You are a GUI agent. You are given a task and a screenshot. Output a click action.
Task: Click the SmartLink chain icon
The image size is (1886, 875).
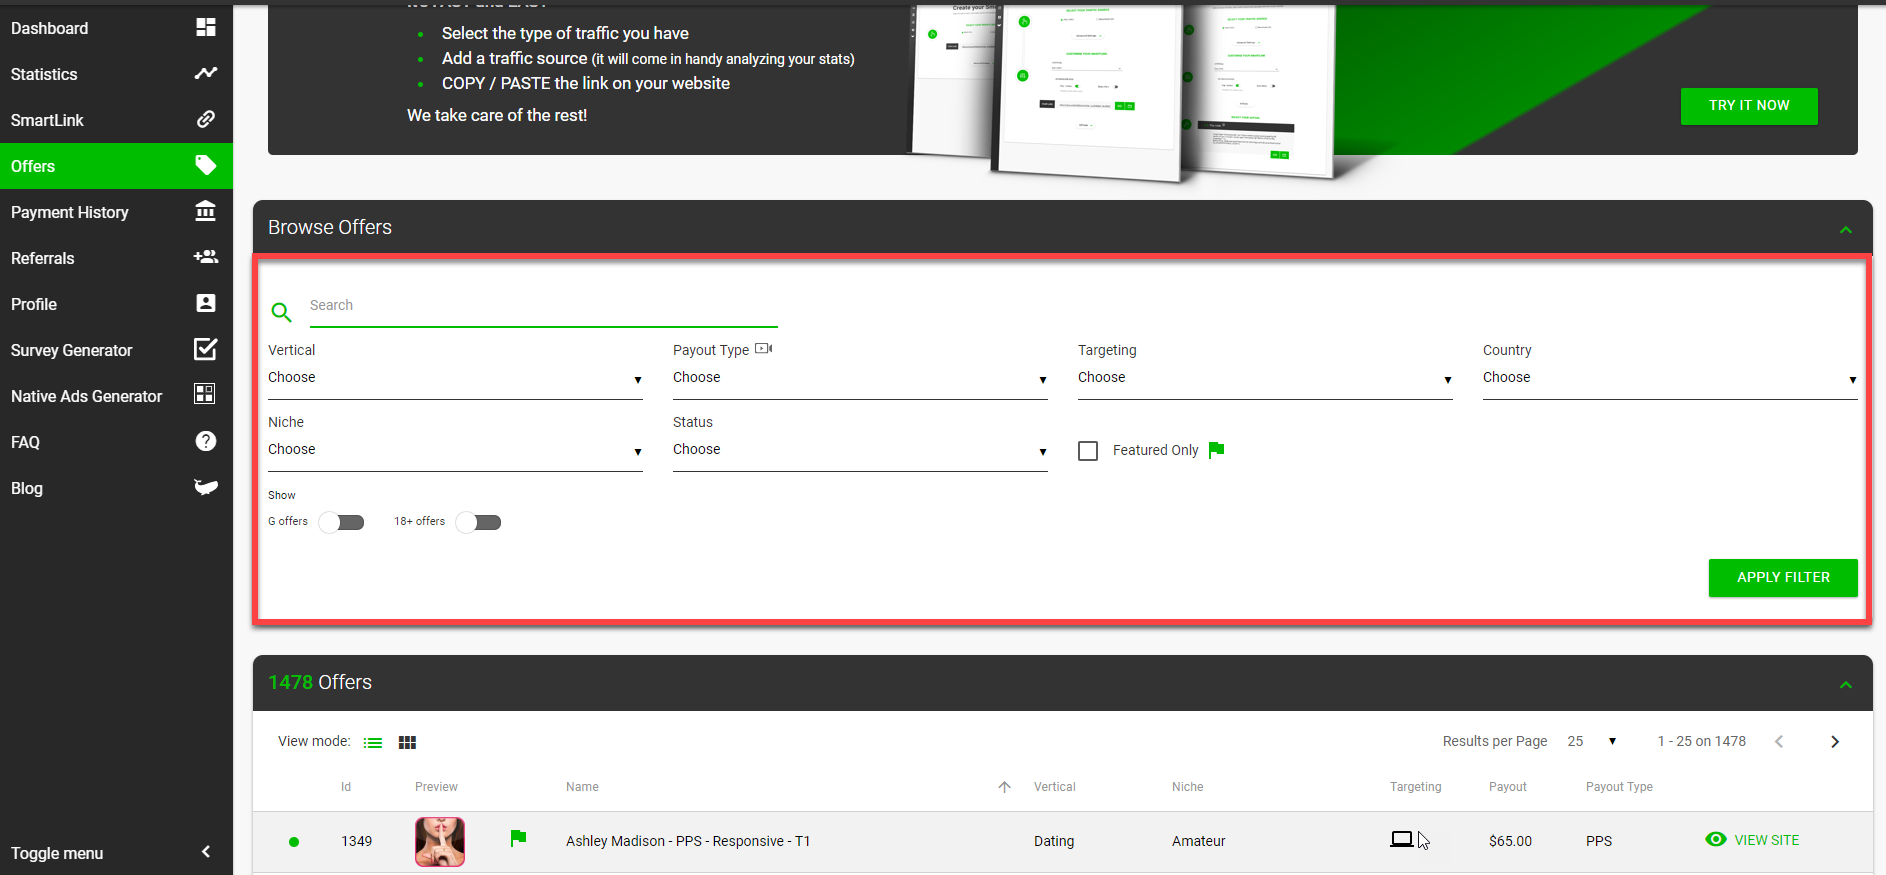[x=206, y=119]
